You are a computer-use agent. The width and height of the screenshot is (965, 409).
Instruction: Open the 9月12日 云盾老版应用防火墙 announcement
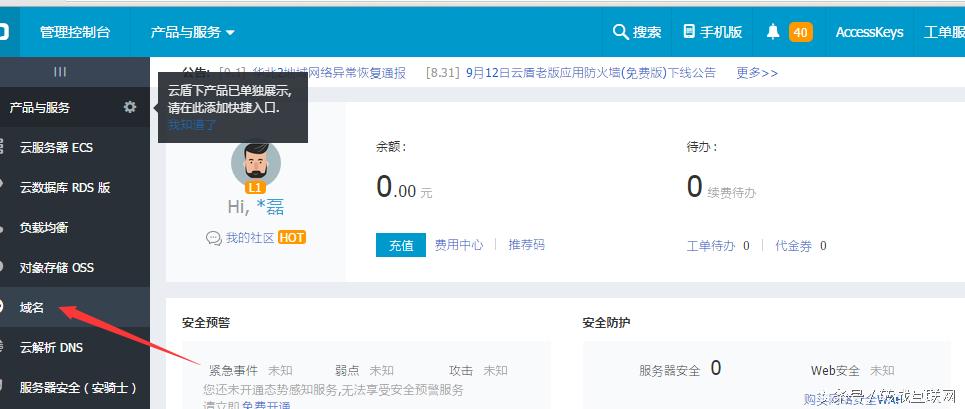pos(591,73)
